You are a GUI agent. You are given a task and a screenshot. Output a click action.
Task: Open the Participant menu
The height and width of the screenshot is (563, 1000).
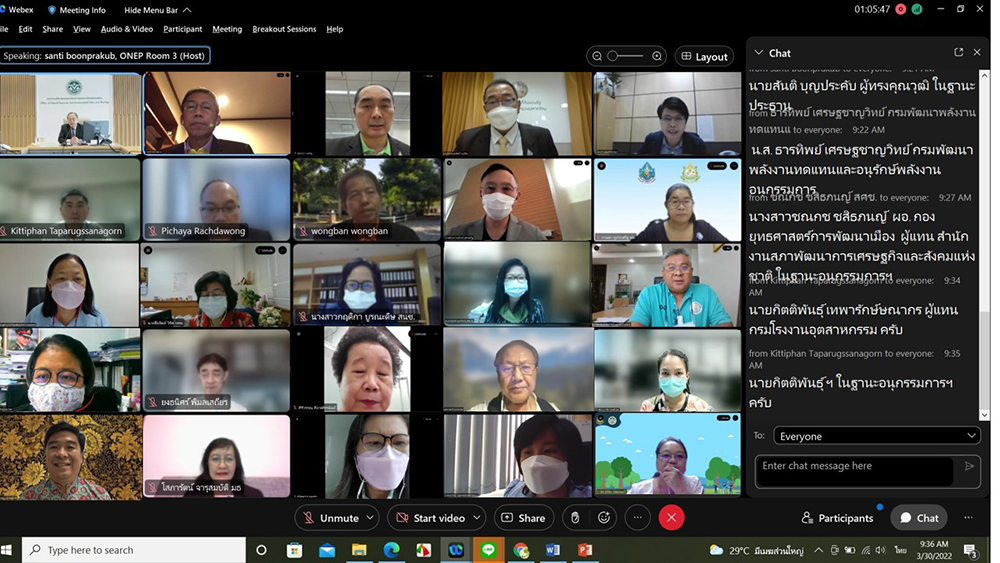pos(182,29)
